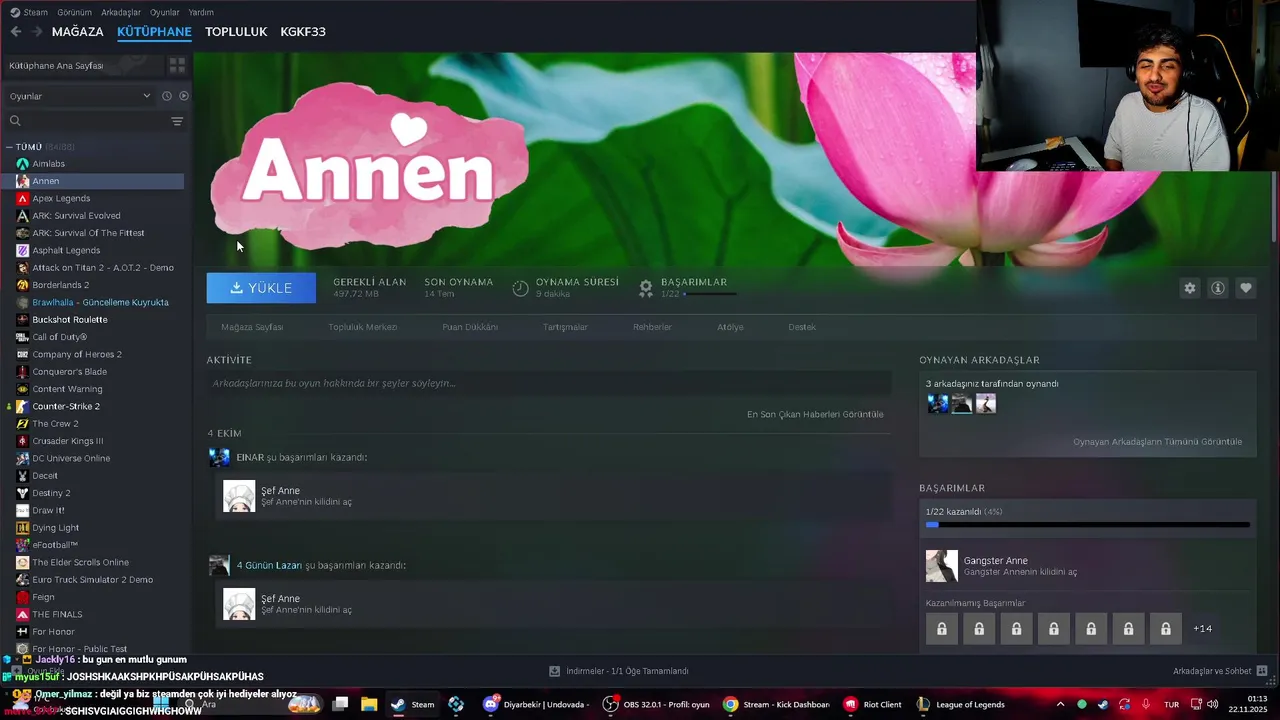Click the Call of Duty game icon
Viewport: 1280px width, 720px height.
[23, 337]
